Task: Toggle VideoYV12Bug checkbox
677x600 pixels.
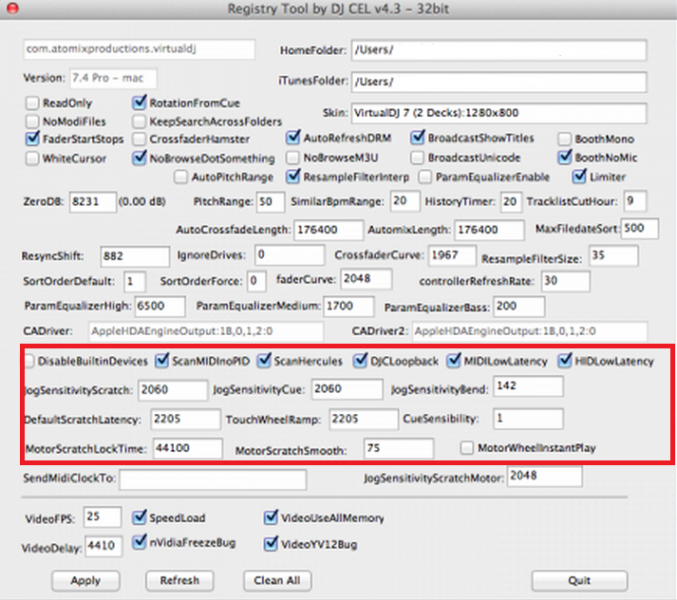Action: click(271, 543)
